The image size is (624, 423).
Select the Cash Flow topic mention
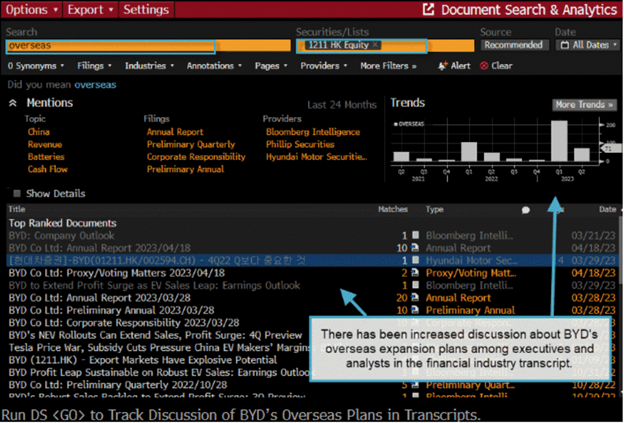[x=48, y=169]
